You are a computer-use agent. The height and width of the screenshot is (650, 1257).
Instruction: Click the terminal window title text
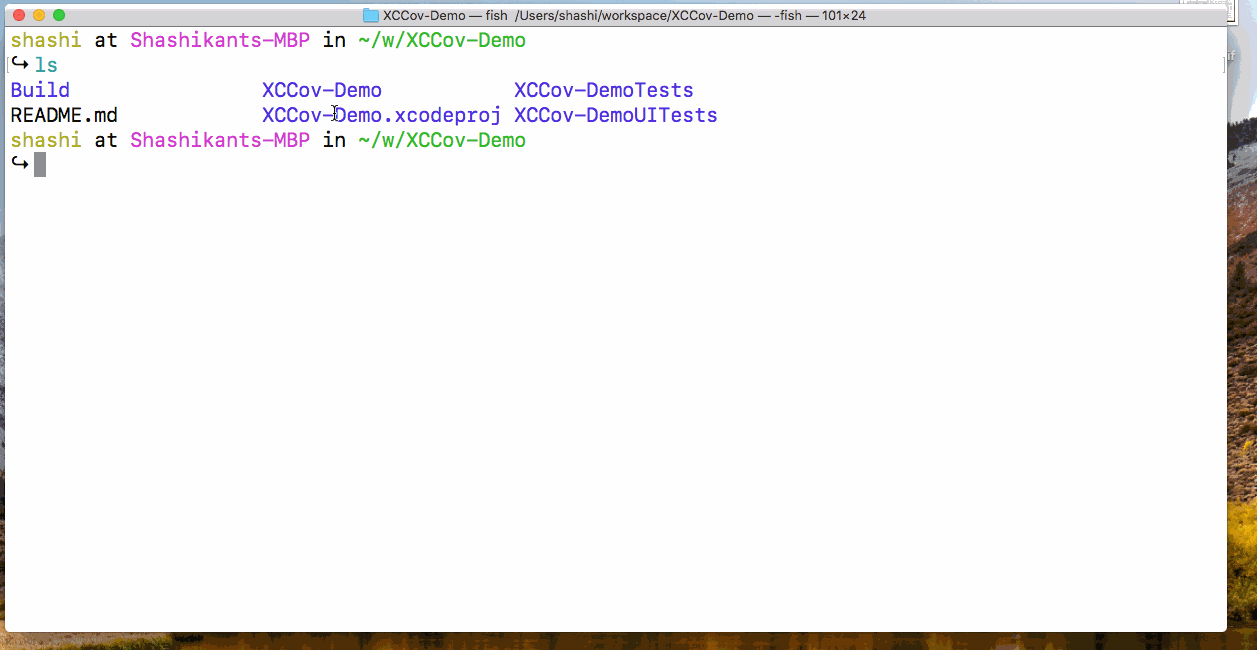(624, 15)
